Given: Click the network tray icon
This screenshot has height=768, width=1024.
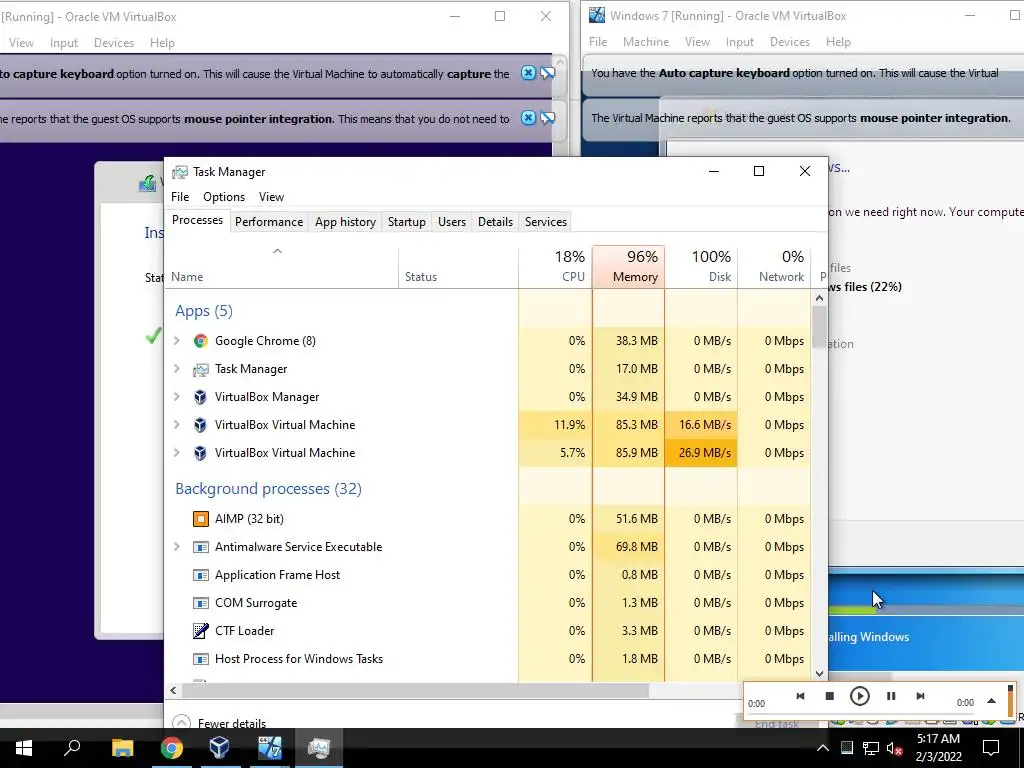Looking at the screenshot, I should click(x=871, y=748).
